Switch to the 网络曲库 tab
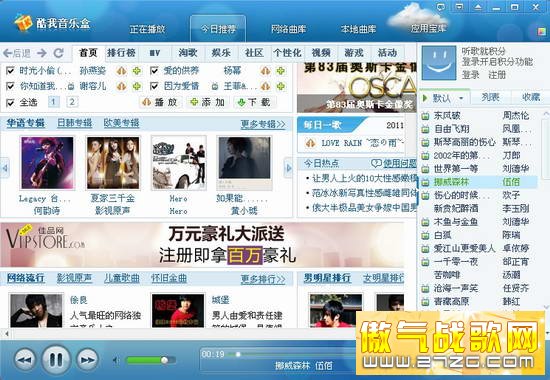The height and width of the screenshot is (380, 550). tap(288, 29)
